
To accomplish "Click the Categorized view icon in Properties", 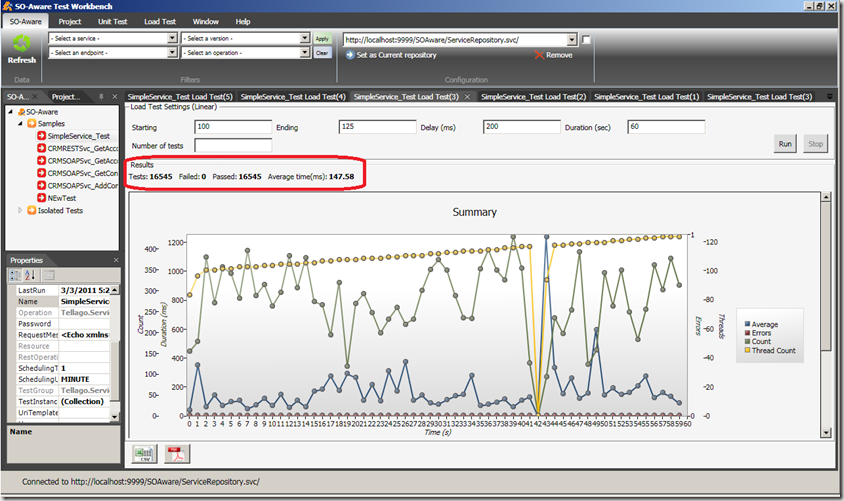I will [x=15, y=275].
